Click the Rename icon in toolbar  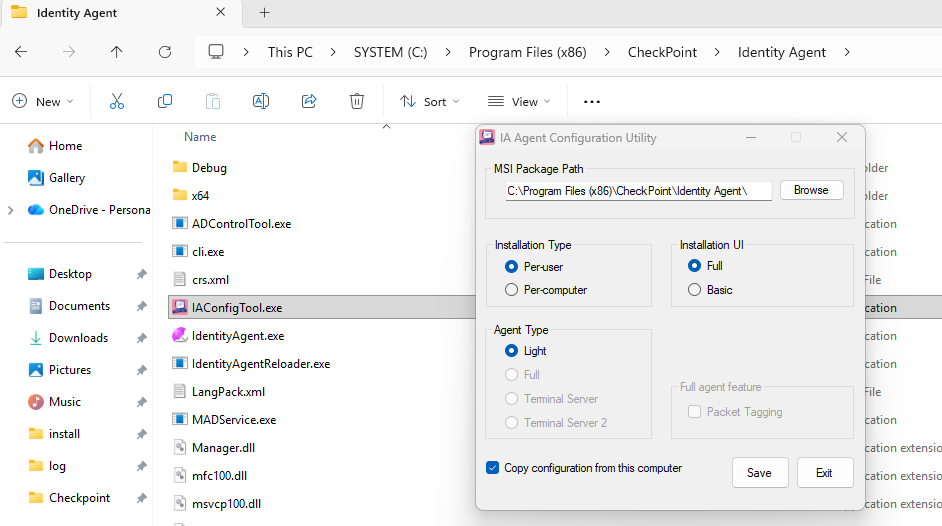[261, 101]
